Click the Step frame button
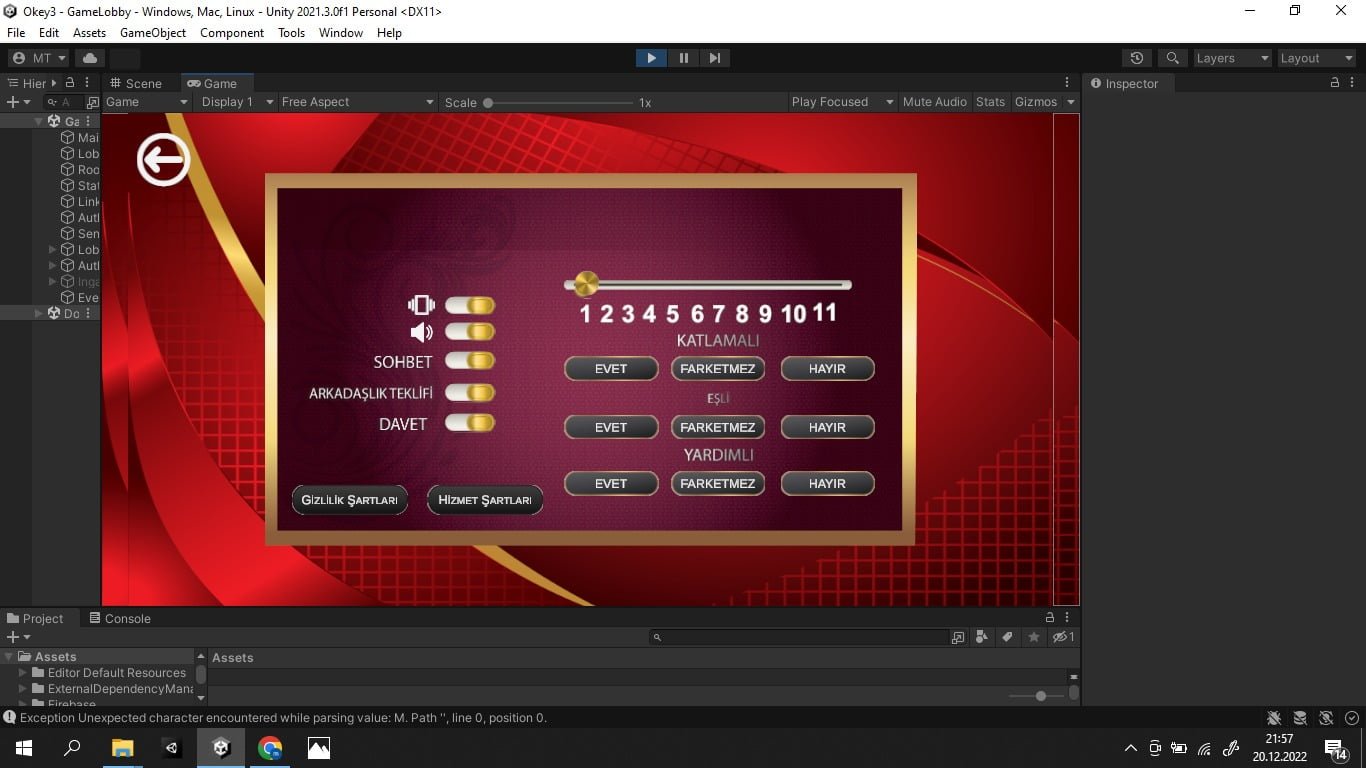This screenshot has width=1366, height=768. pyautogui.click(x=714, y=58)
